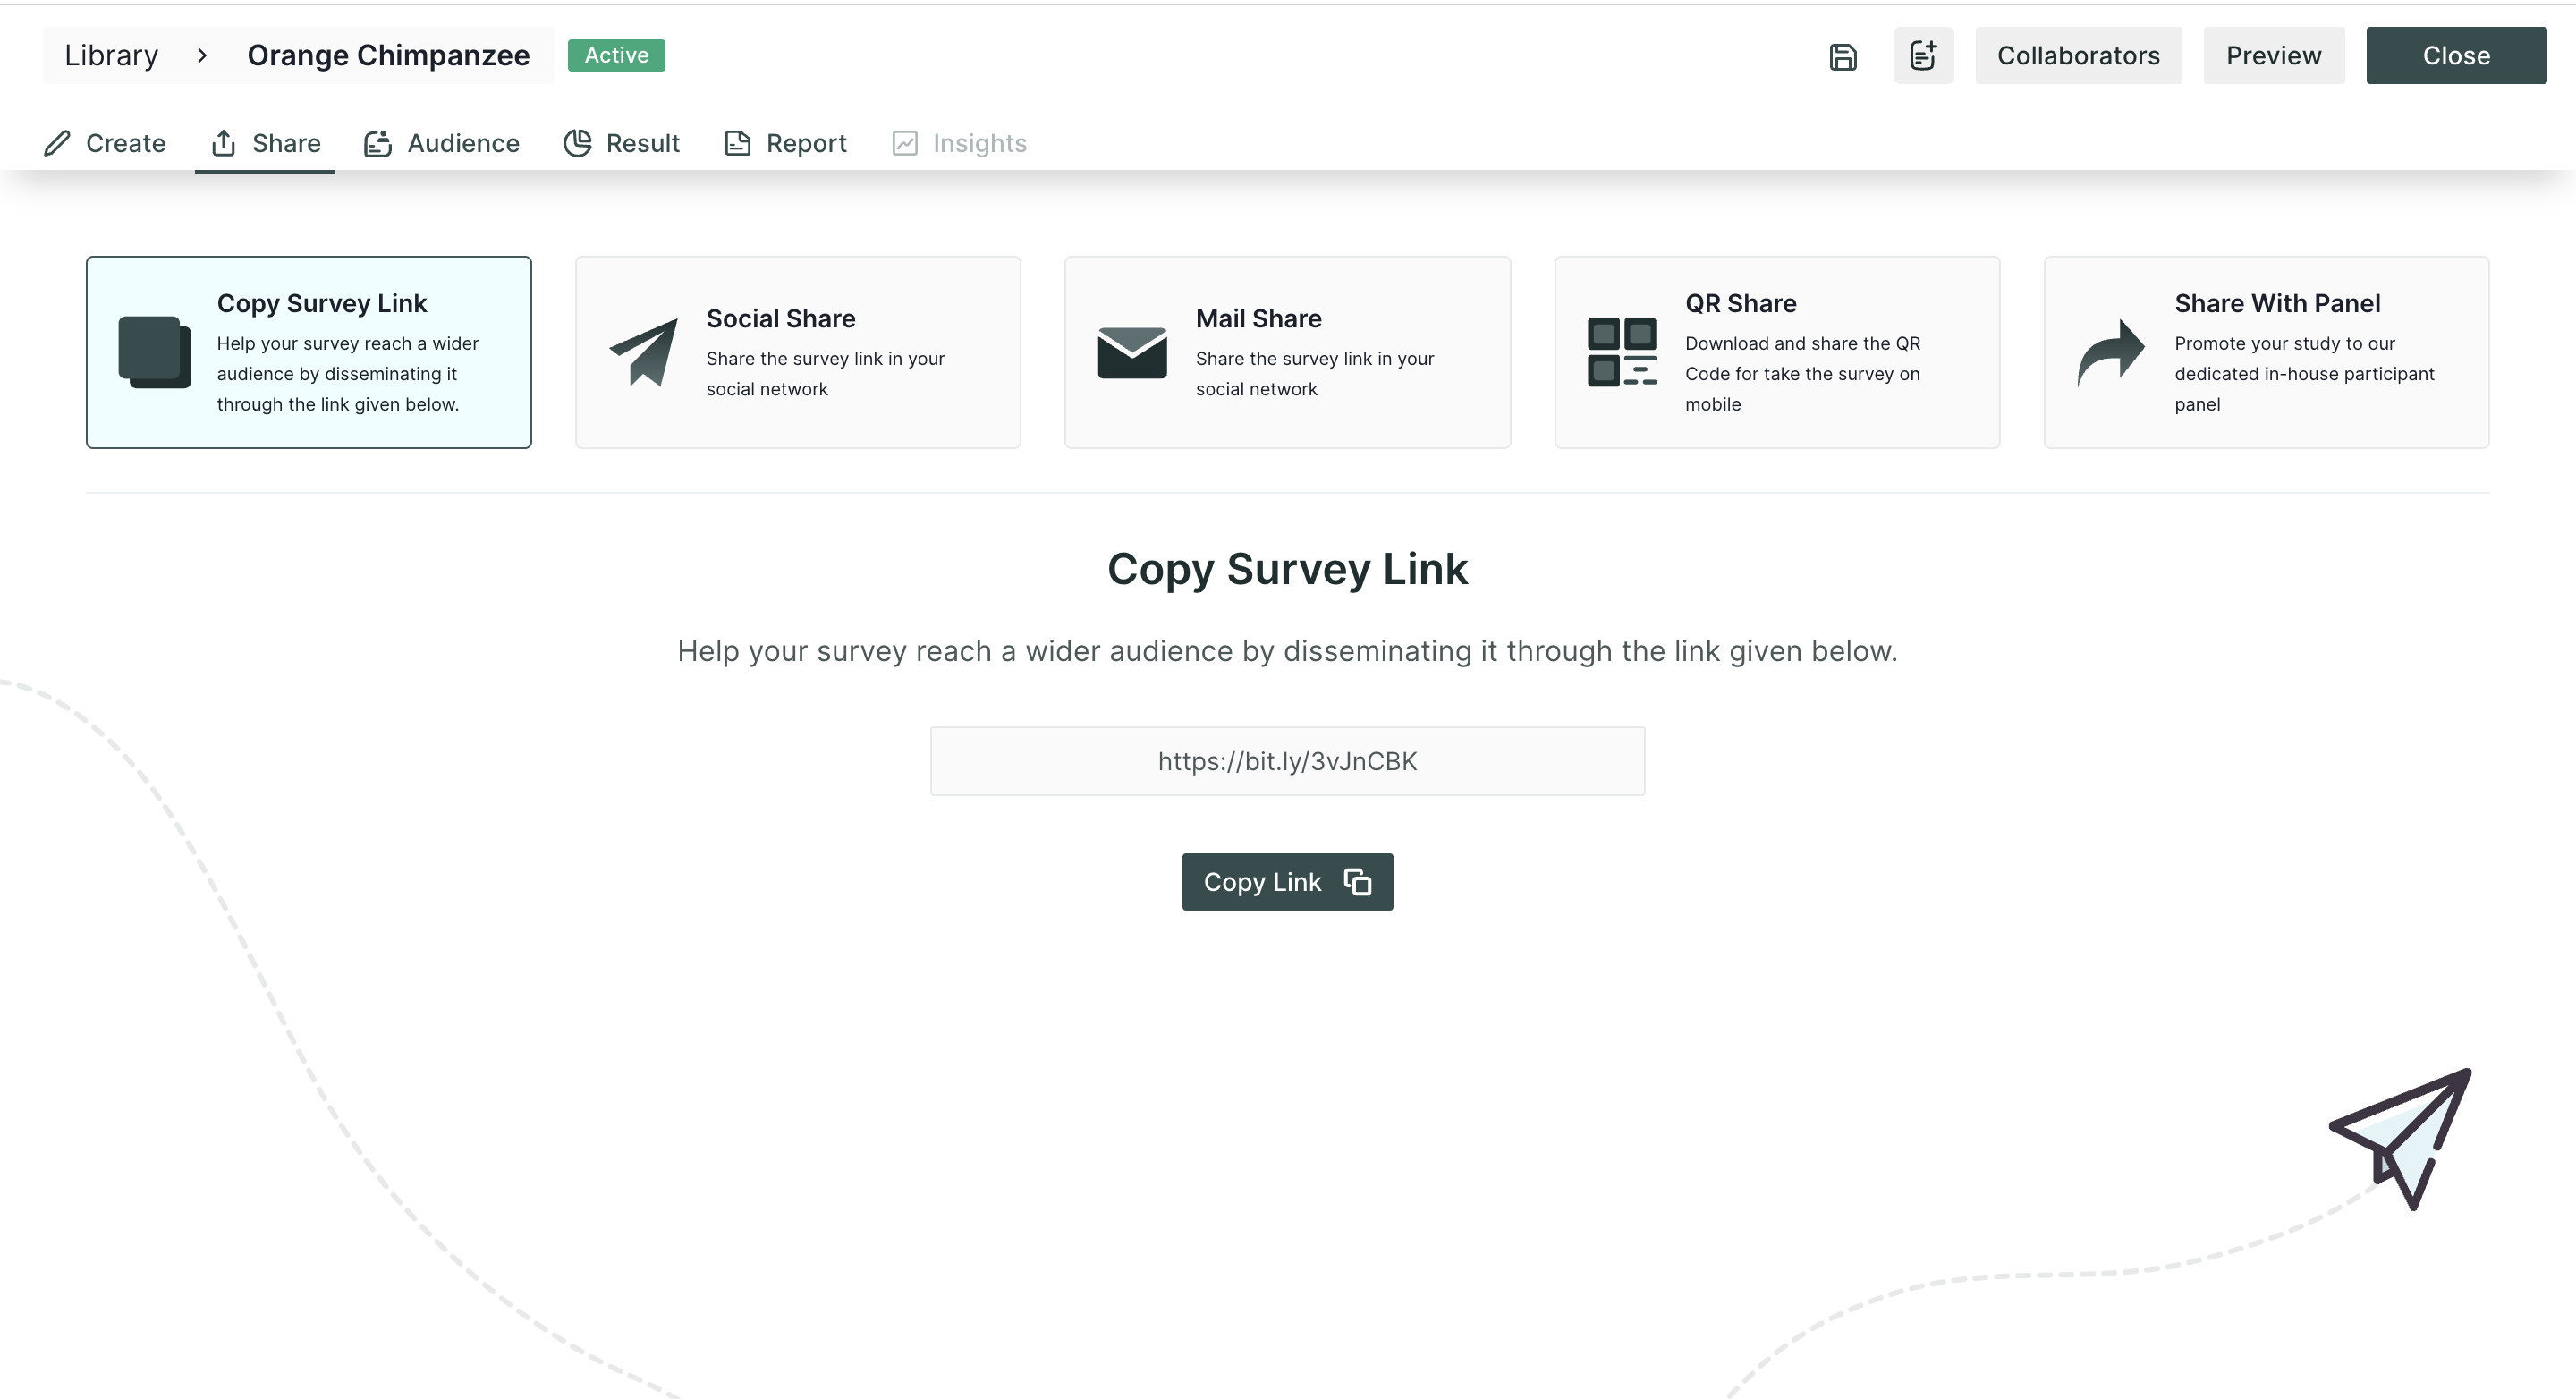Click the bit.ly survey link field
The image size is (2576, 1399).
tap(1287, 761)
